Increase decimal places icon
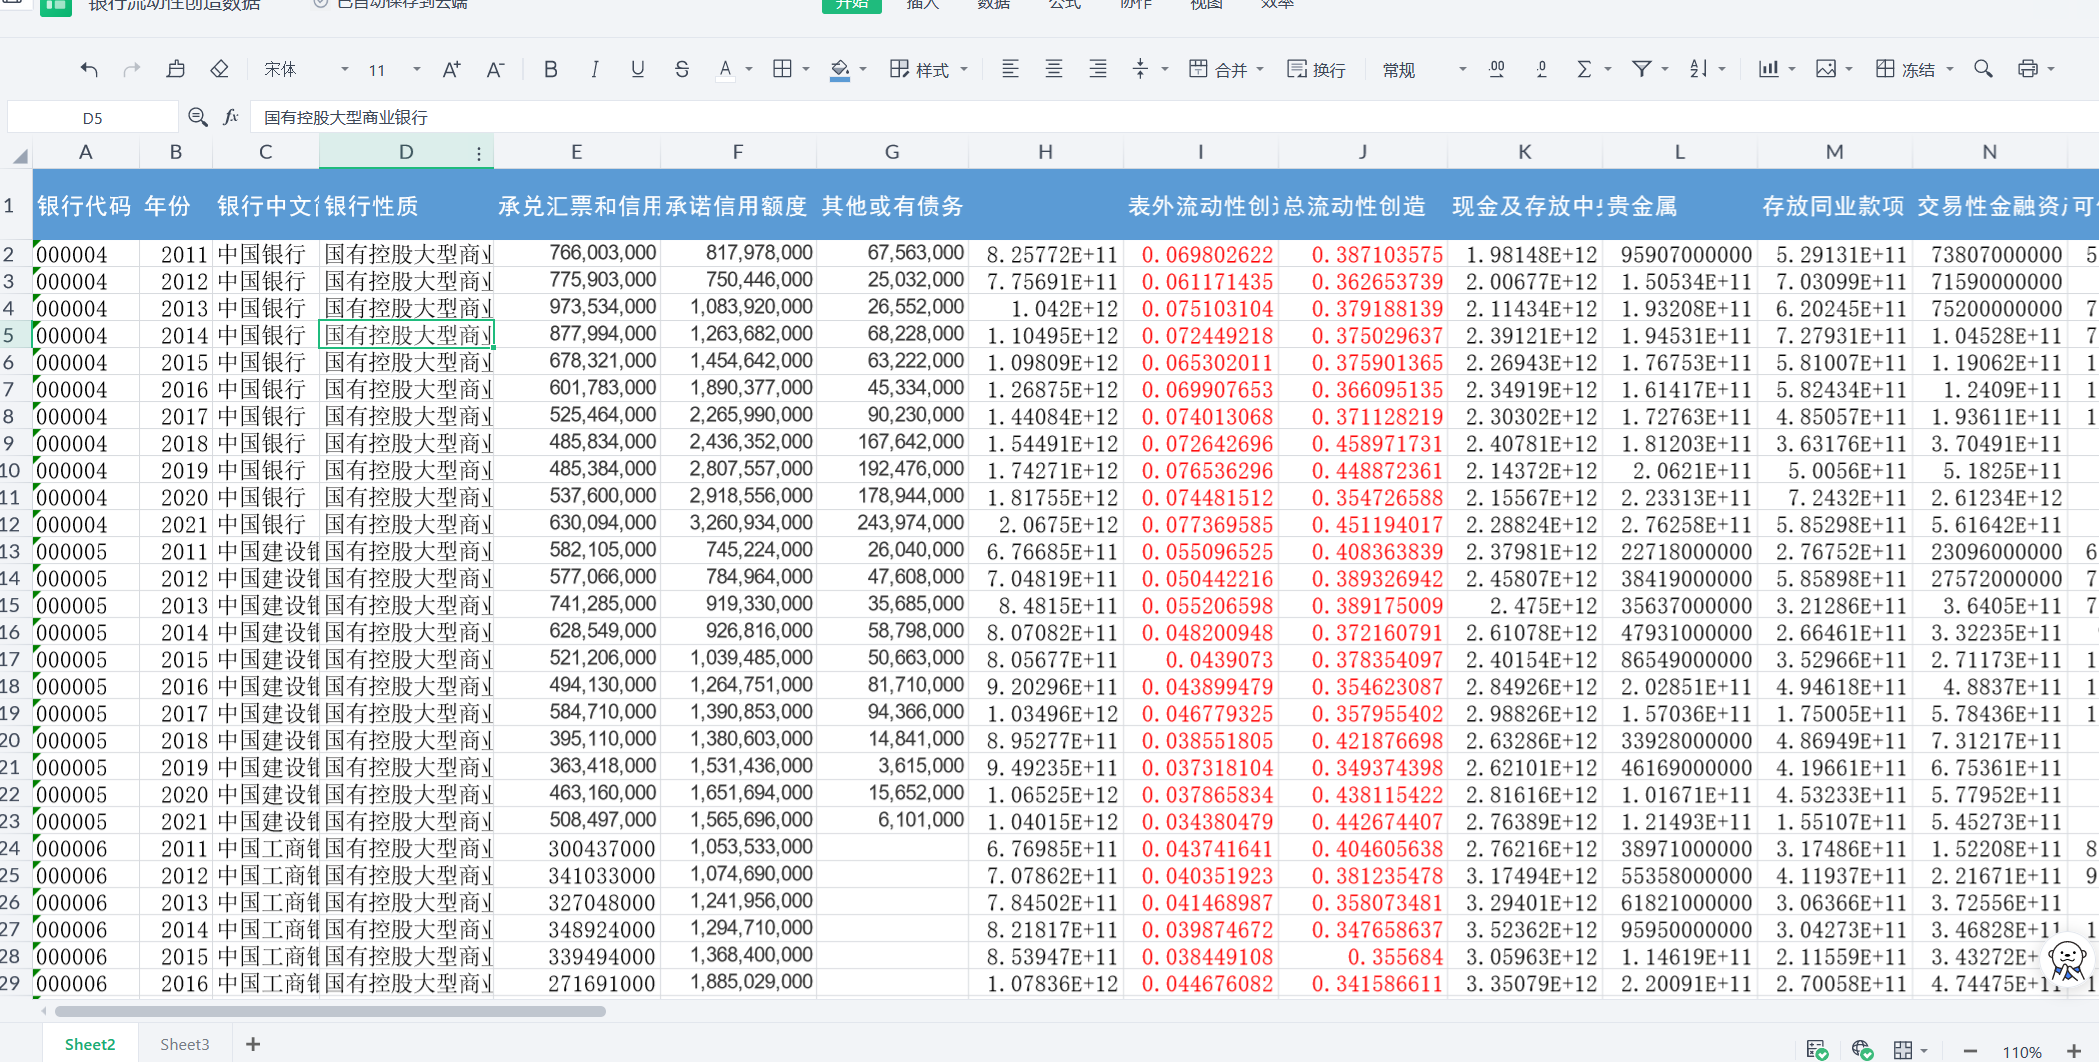Image resolution: width=2099 pixels, height=1062 pixels. [x=1497, y=69]
